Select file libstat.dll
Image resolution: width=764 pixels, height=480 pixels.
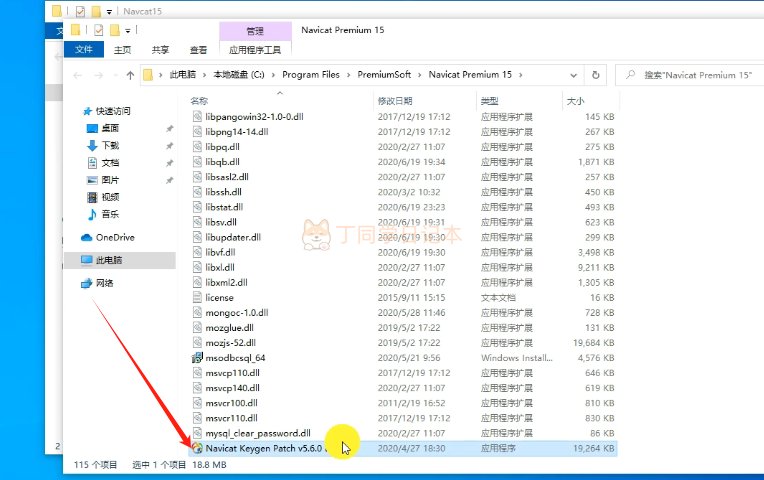[224, 207]
